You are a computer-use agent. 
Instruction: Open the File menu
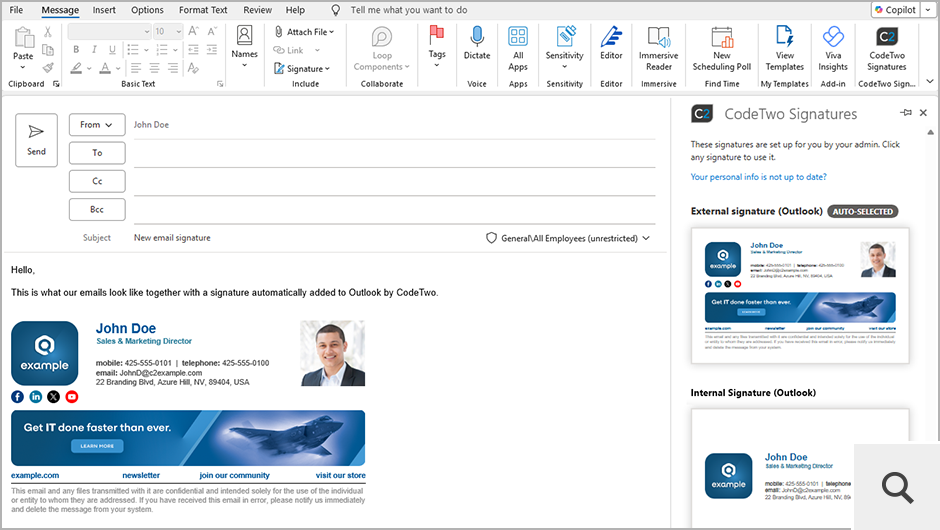pos(16,10)
